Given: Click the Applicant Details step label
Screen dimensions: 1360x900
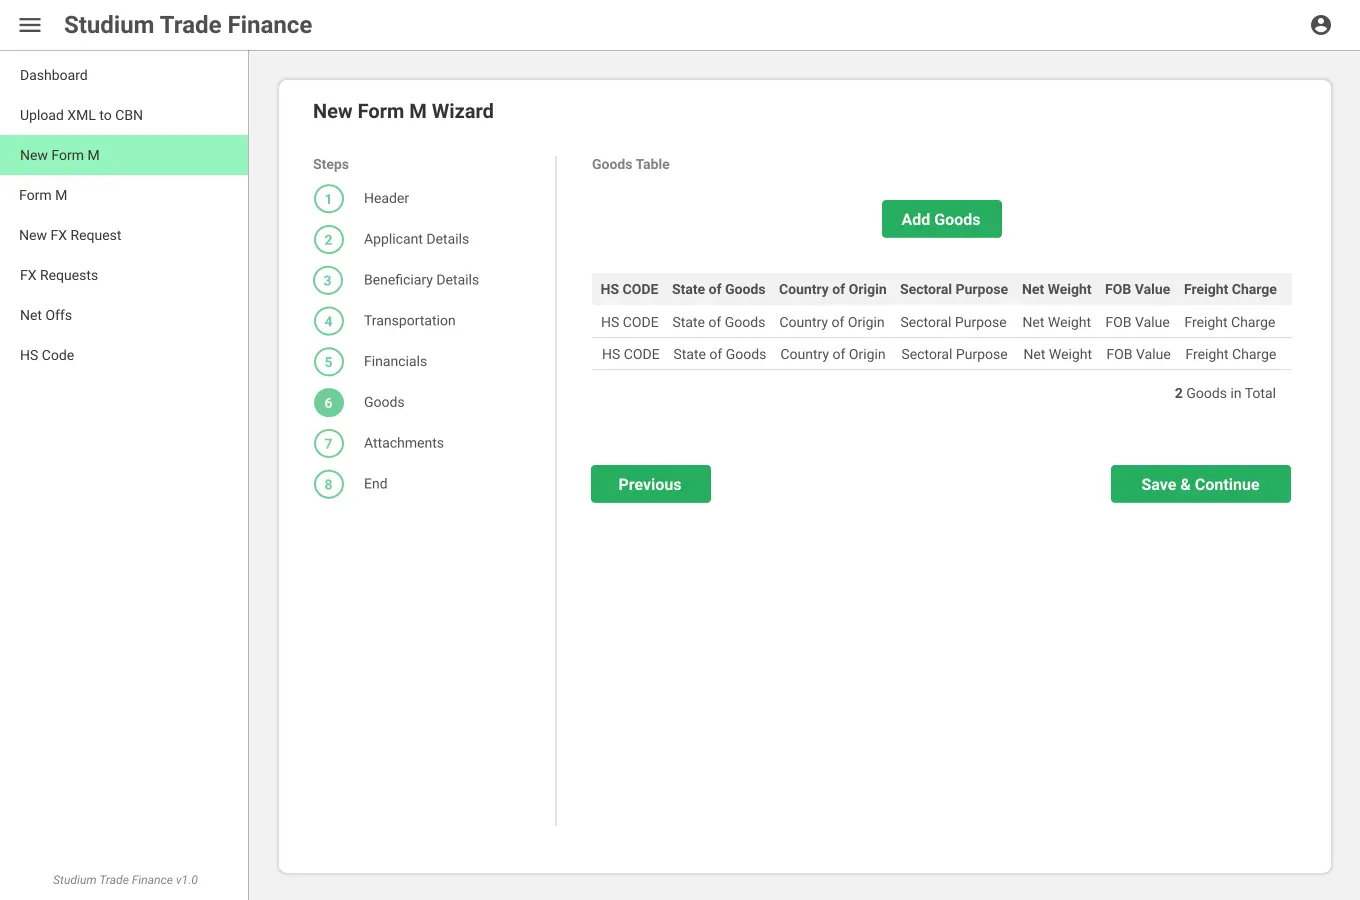Looking at the screenshot, I should tap(416, 239).
